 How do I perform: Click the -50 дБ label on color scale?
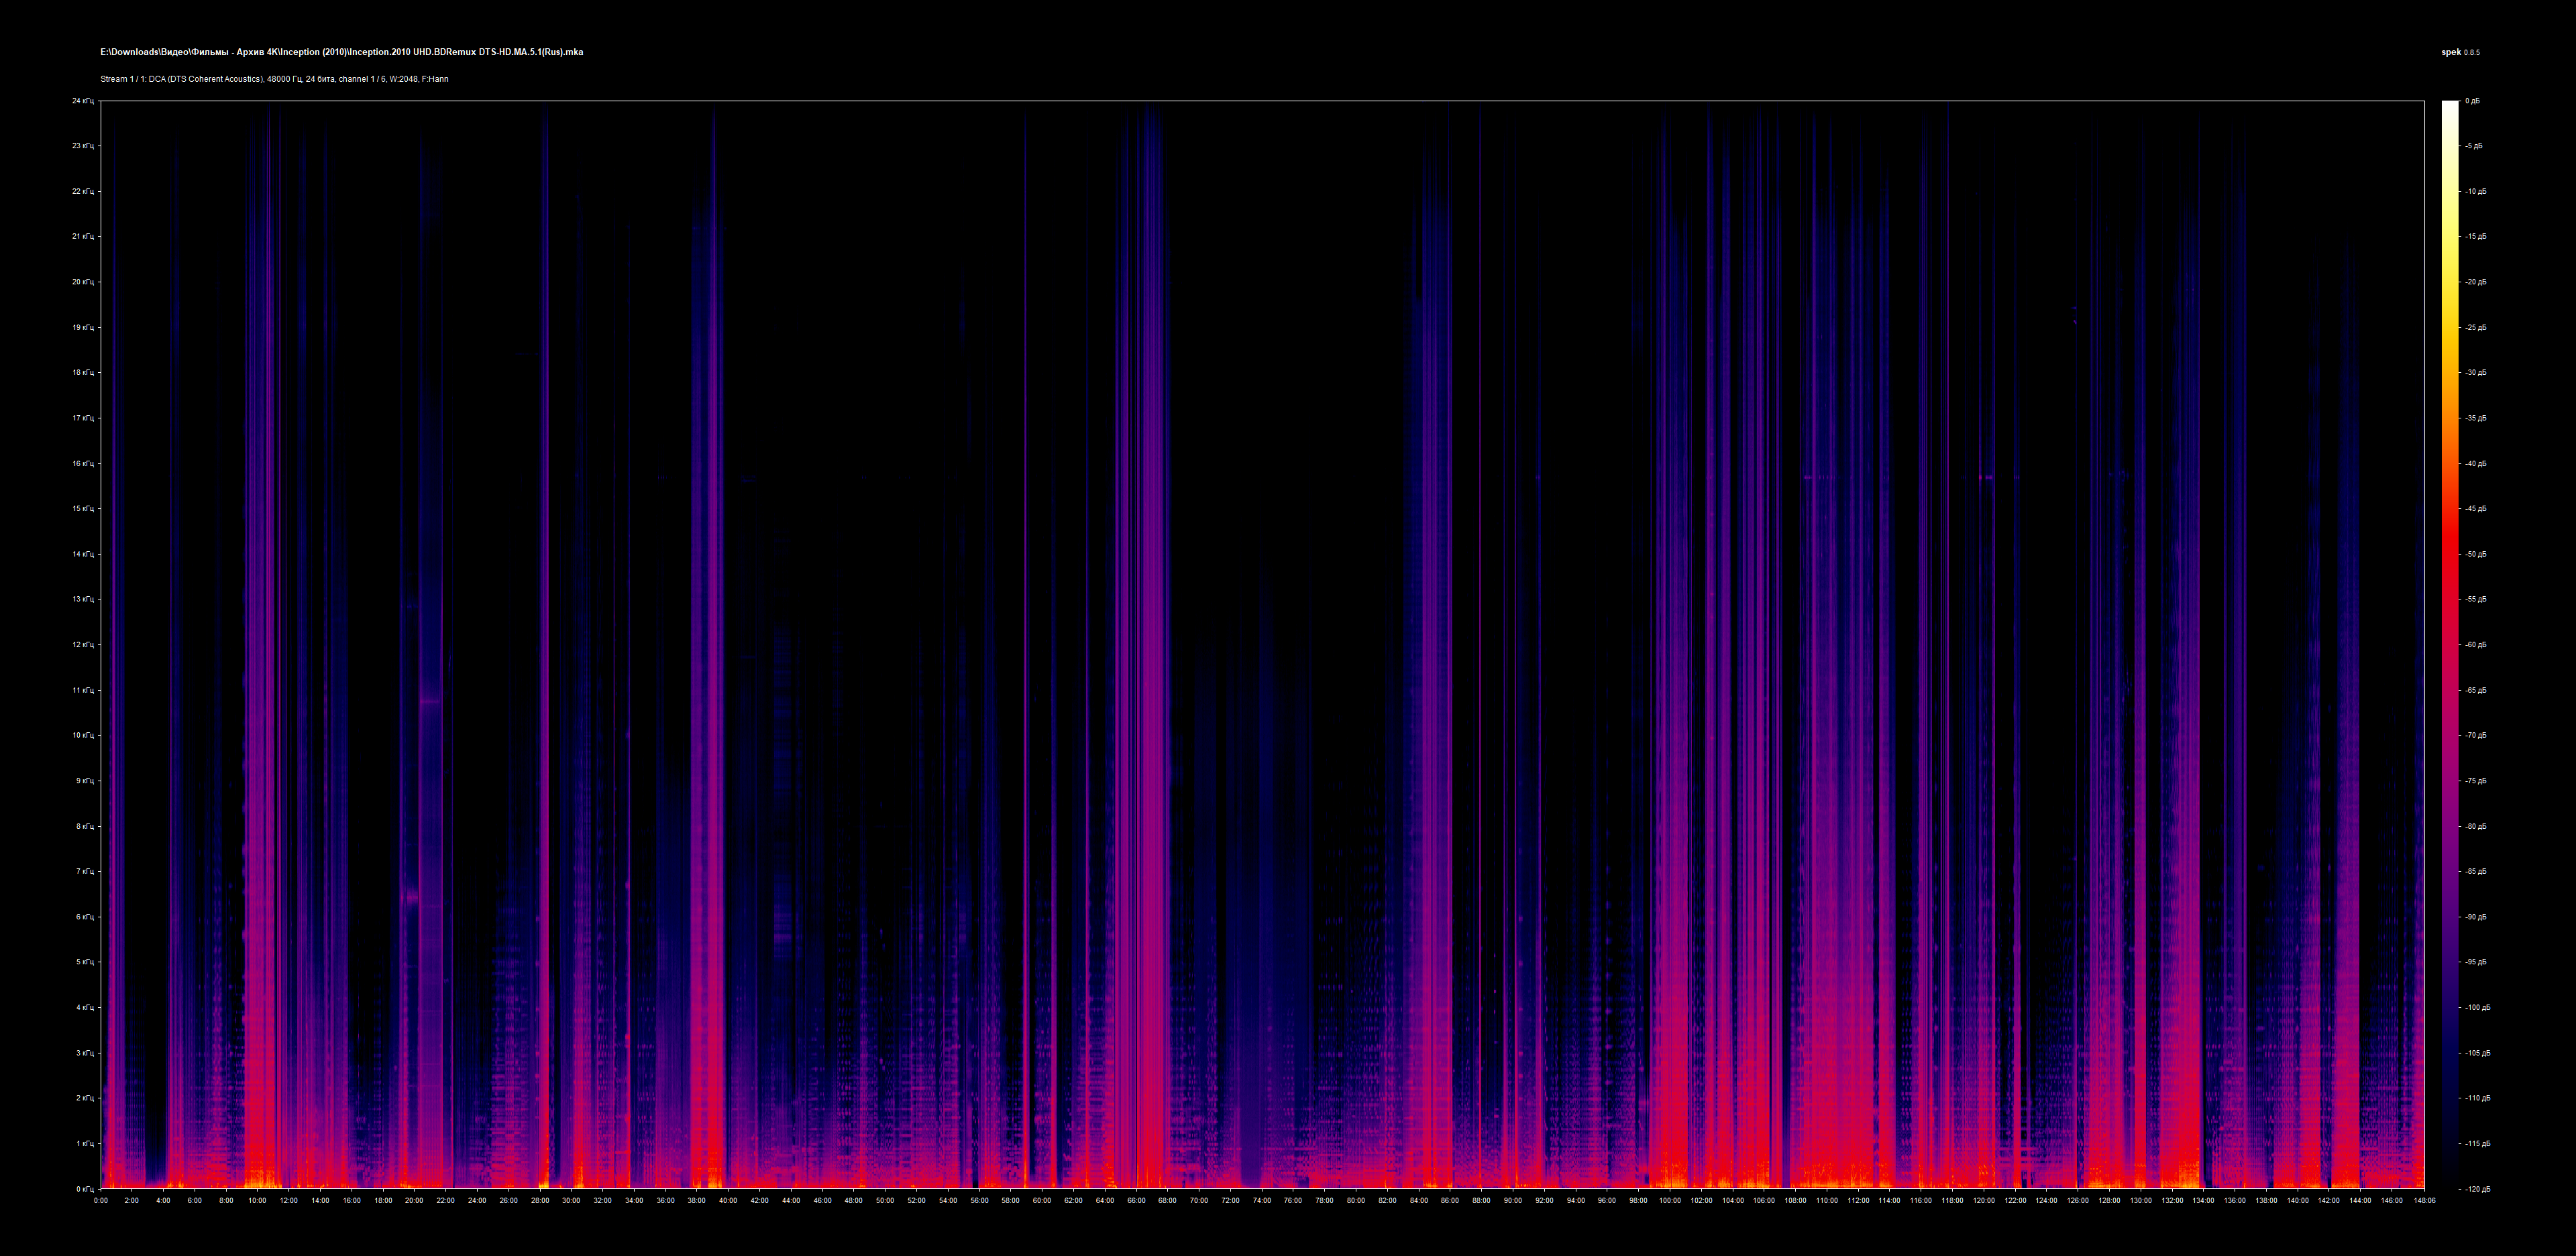pos(2475,554)
